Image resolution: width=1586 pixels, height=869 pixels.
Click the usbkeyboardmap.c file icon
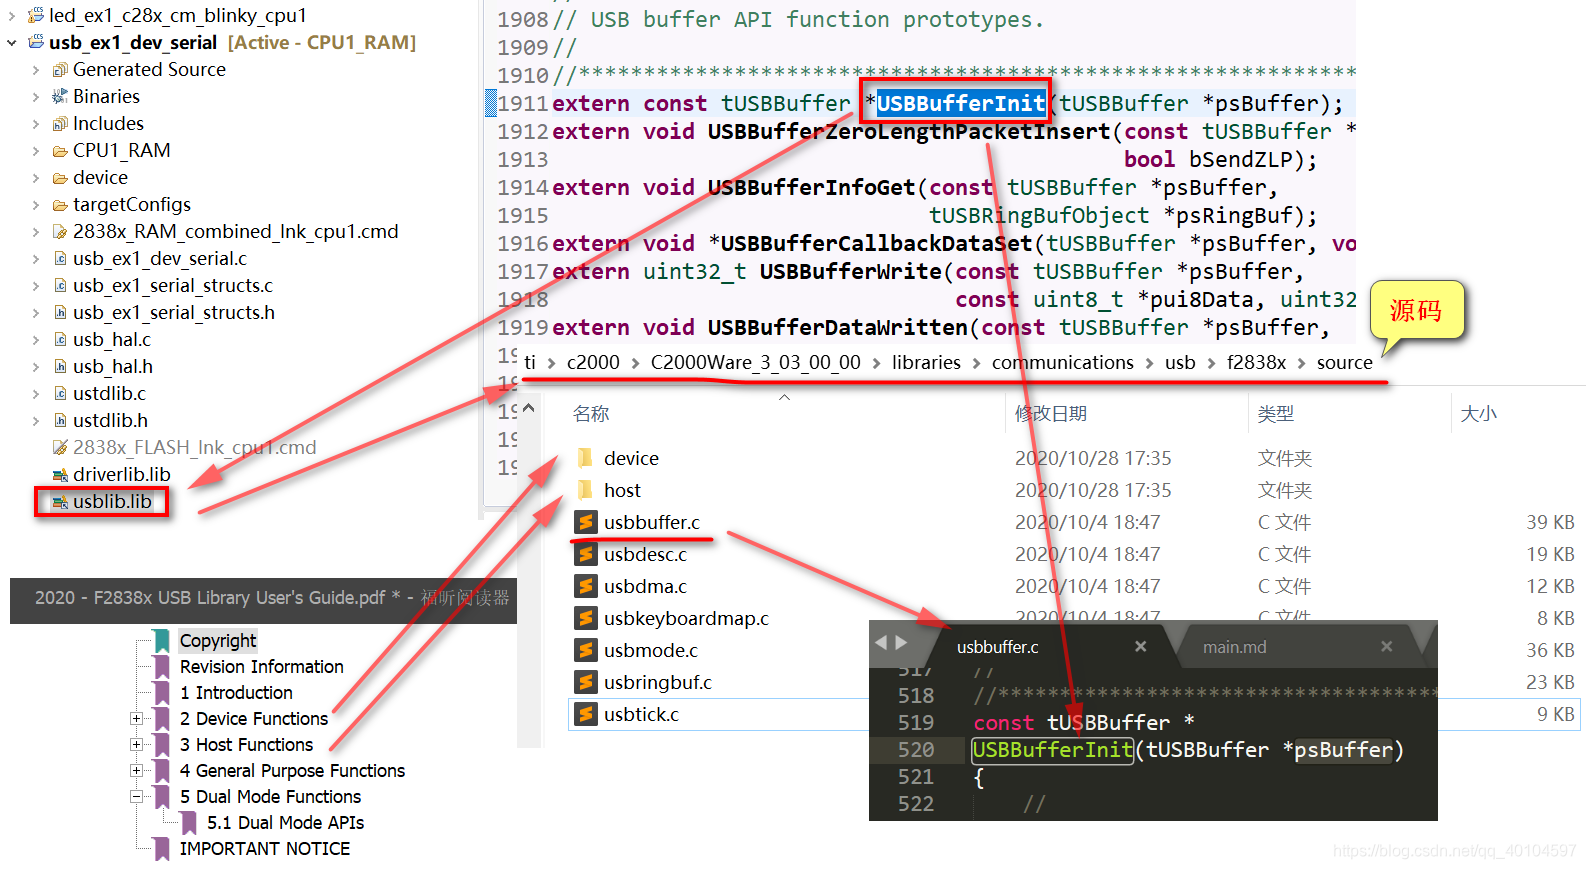pos(586,618)
